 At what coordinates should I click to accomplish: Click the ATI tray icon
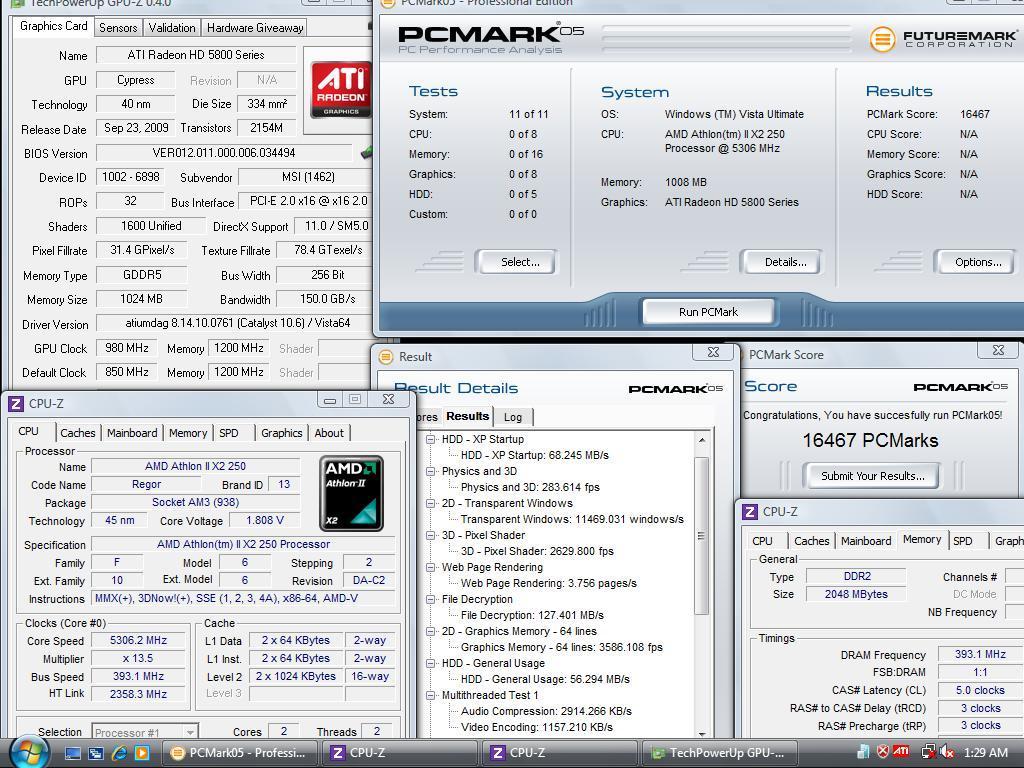pyautogui.click(x=901, y=752)
